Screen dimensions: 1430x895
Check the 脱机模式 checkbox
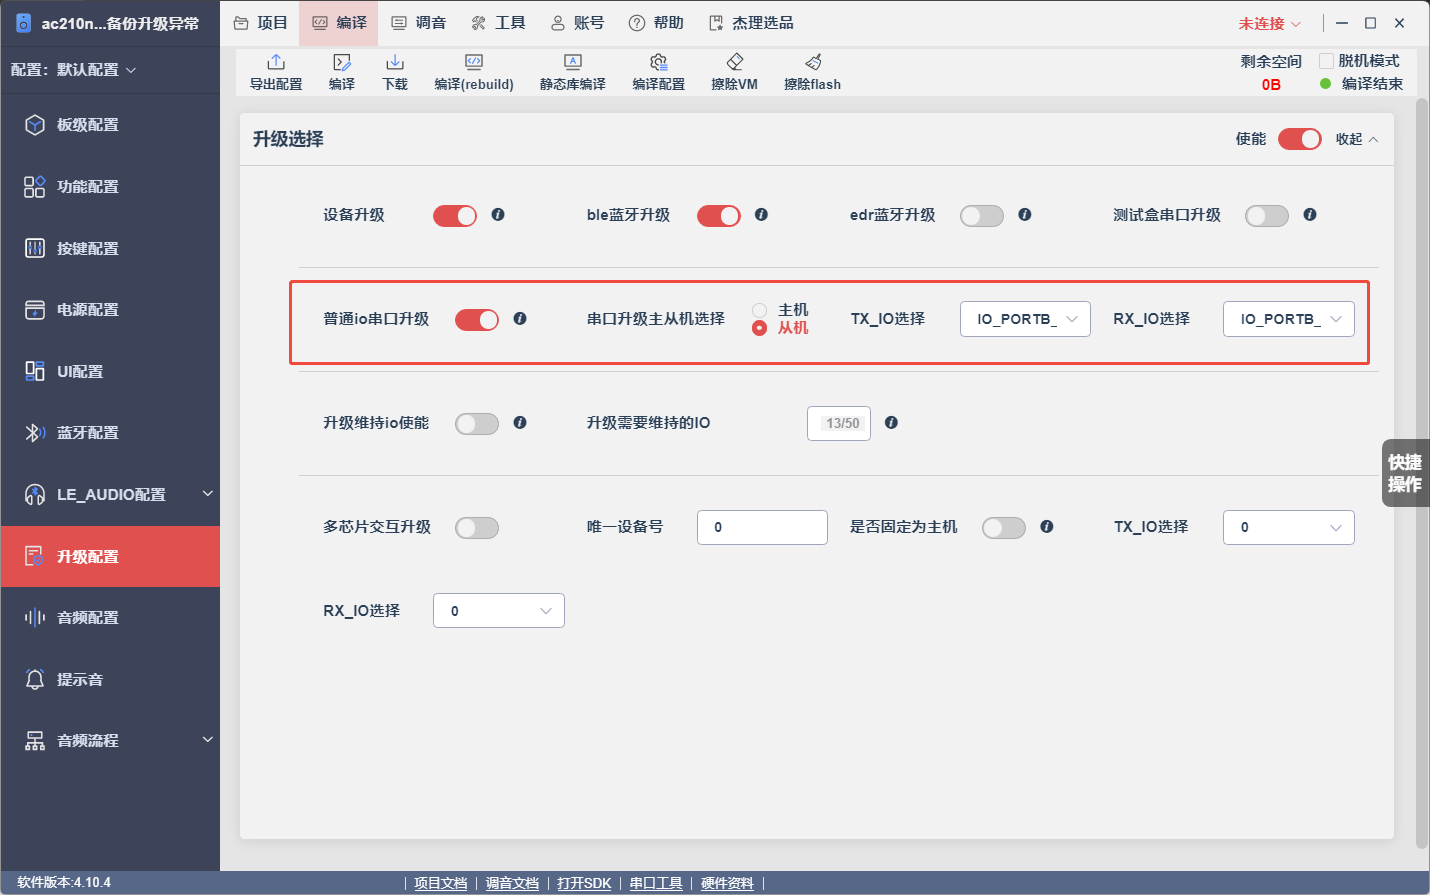(1327, 61)
